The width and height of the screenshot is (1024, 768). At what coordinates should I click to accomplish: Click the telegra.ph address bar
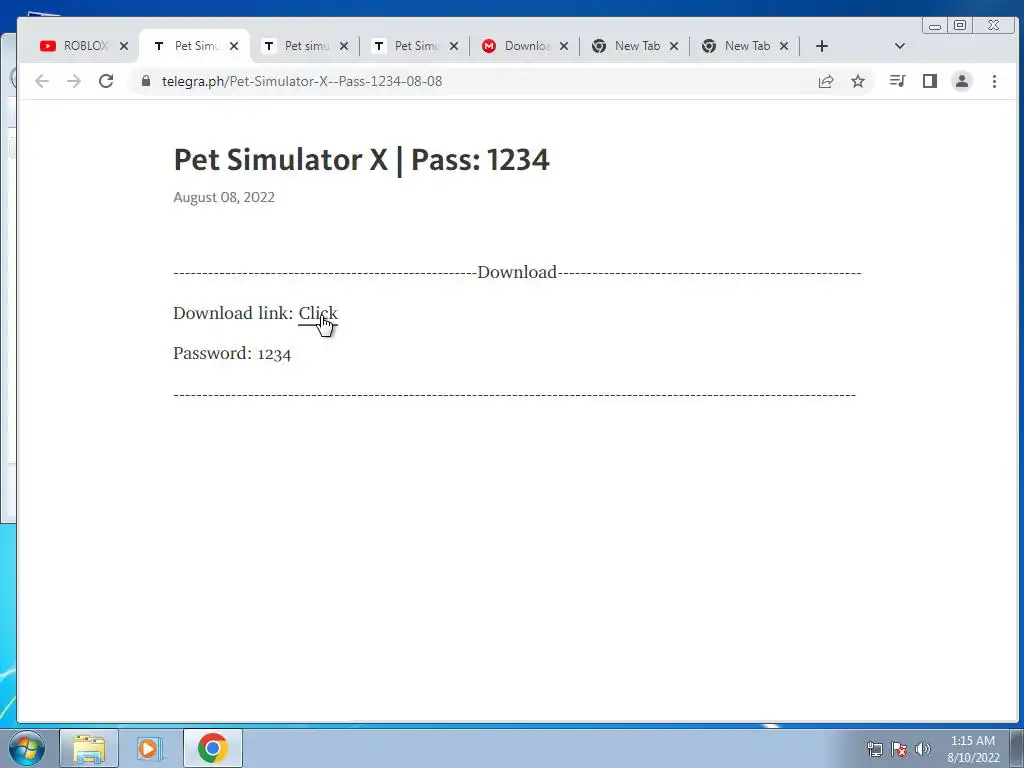[x=470, y=81]
